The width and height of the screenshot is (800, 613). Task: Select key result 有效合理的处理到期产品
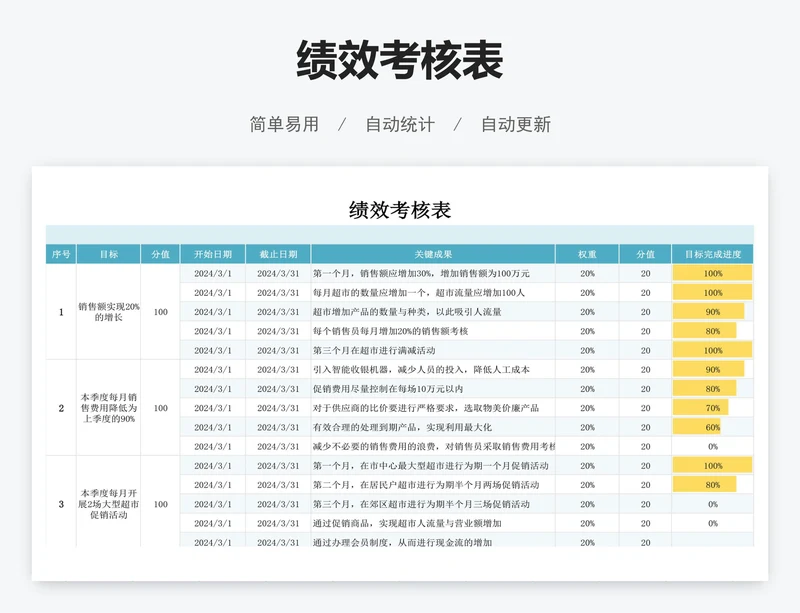point(433,427)
